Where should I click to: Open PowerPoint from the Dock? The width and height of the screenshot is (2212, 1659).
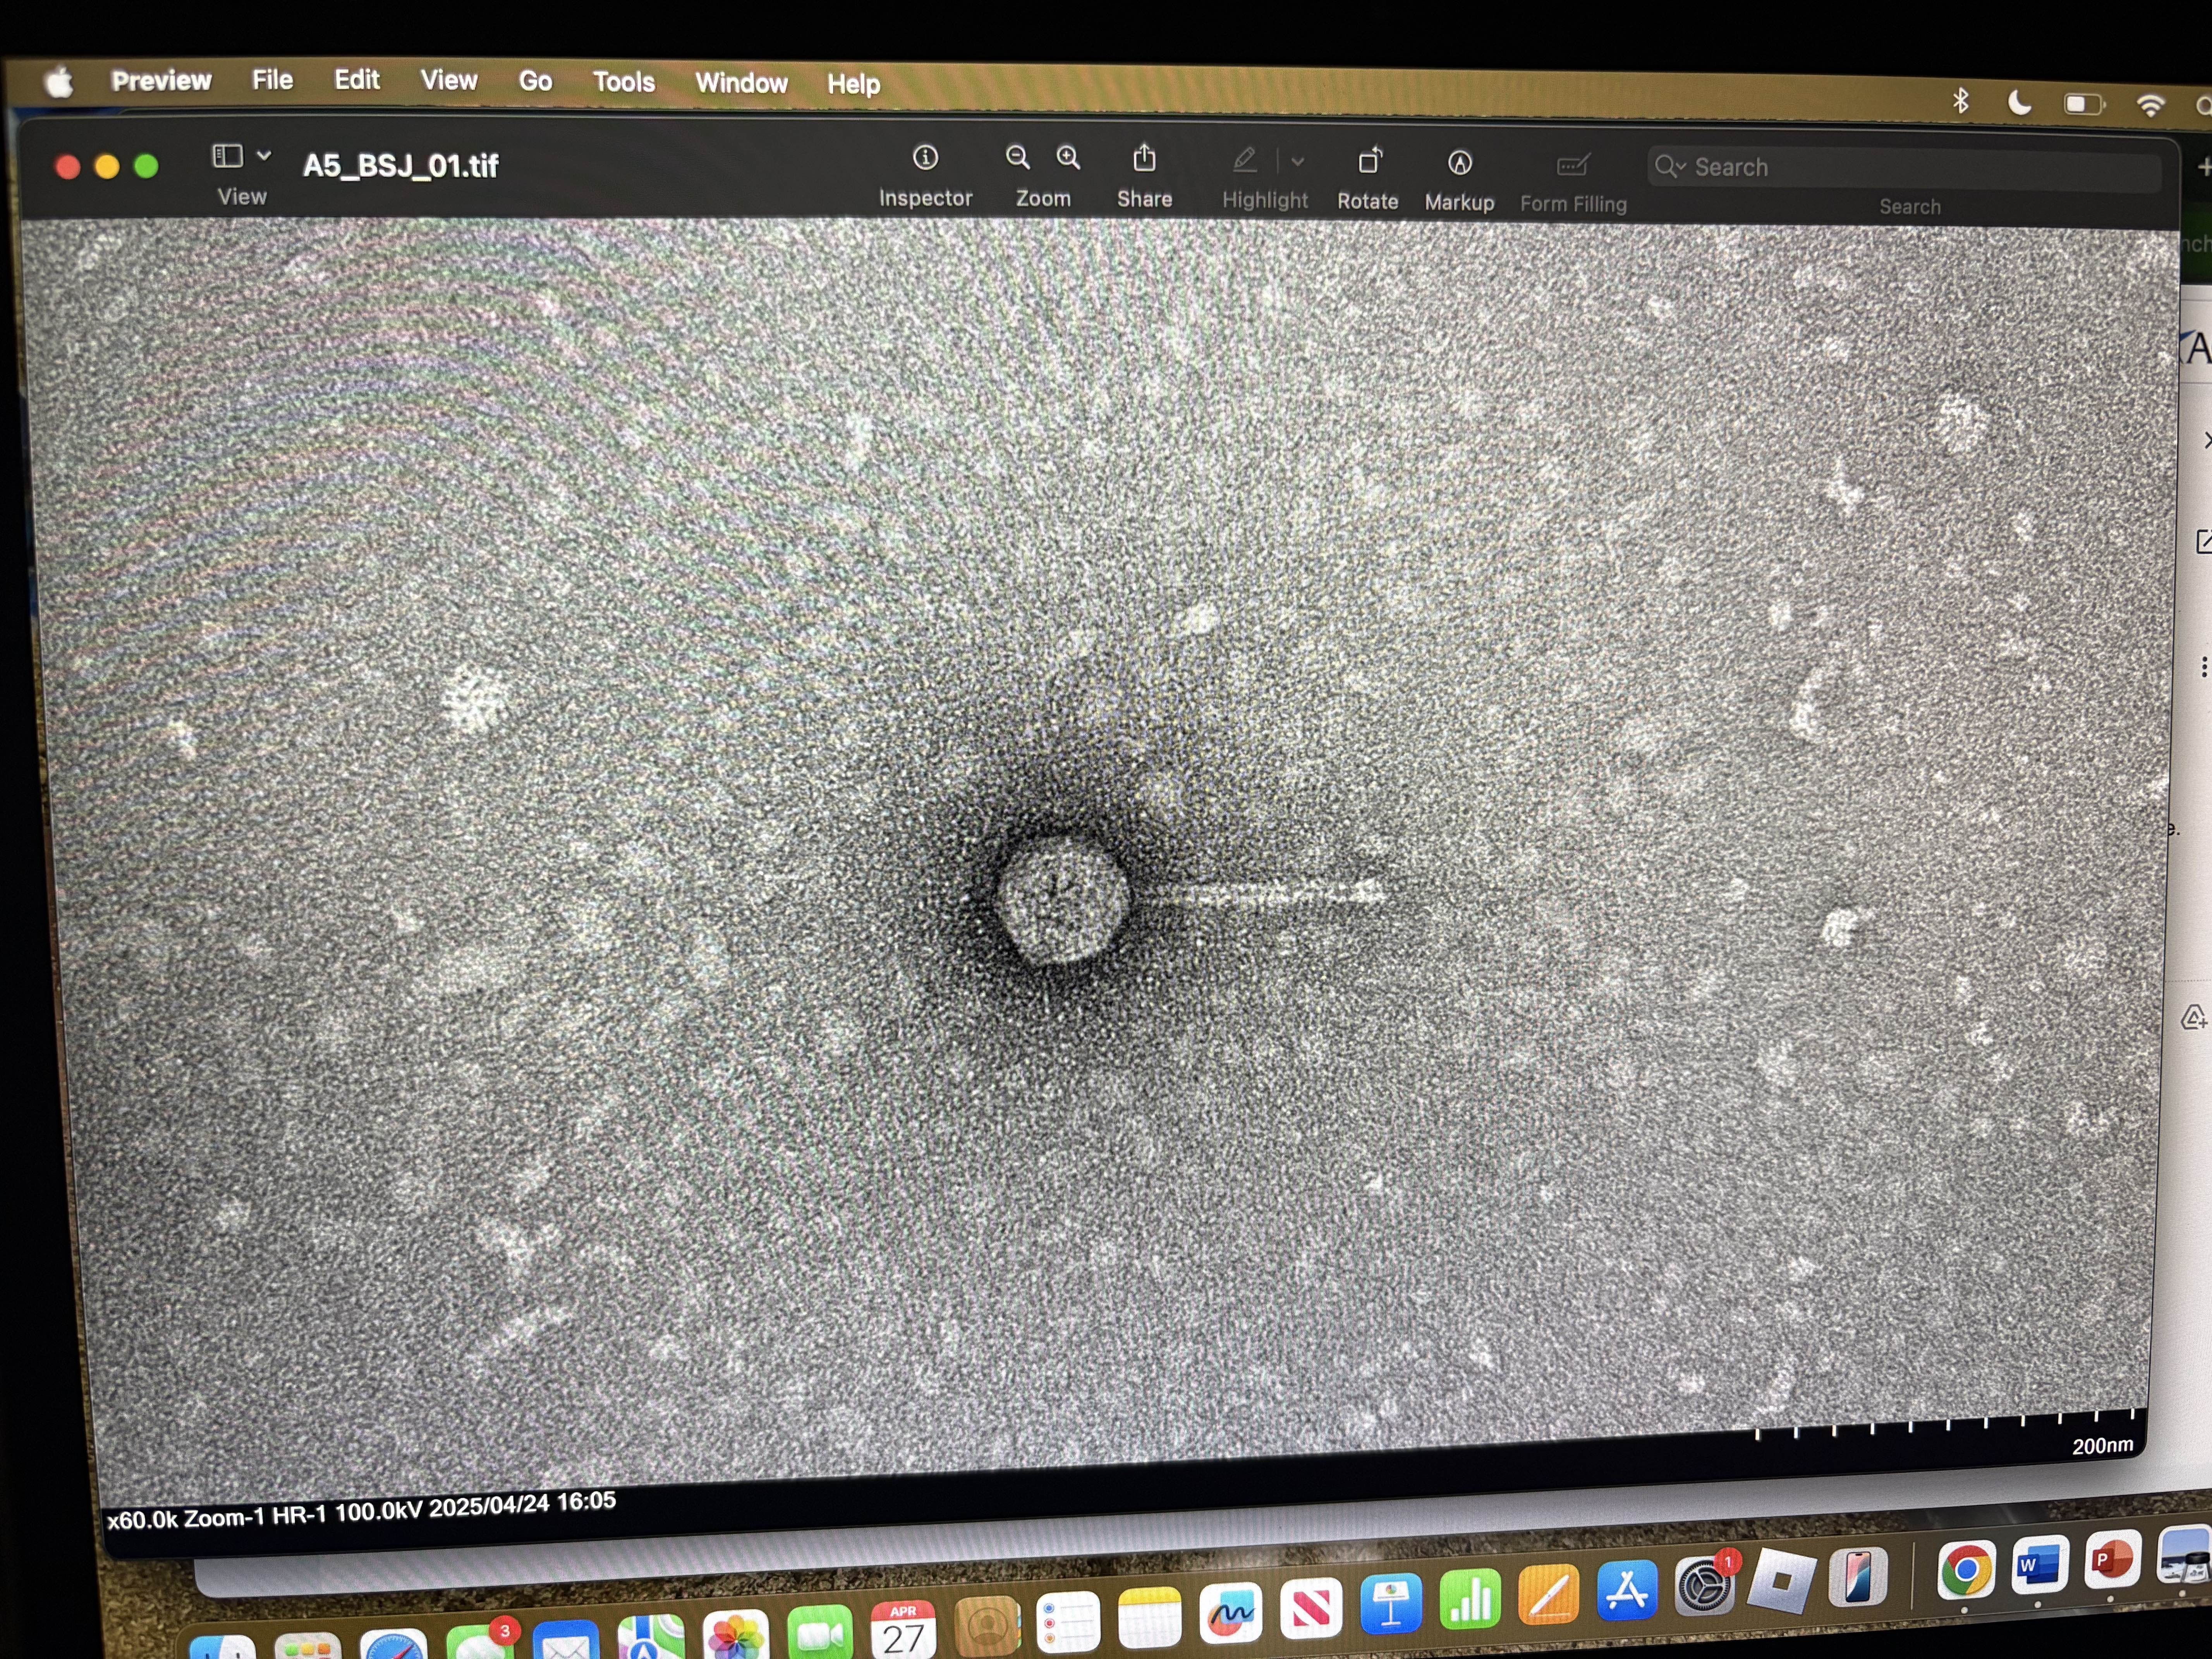click(x=2112, y=1560)
